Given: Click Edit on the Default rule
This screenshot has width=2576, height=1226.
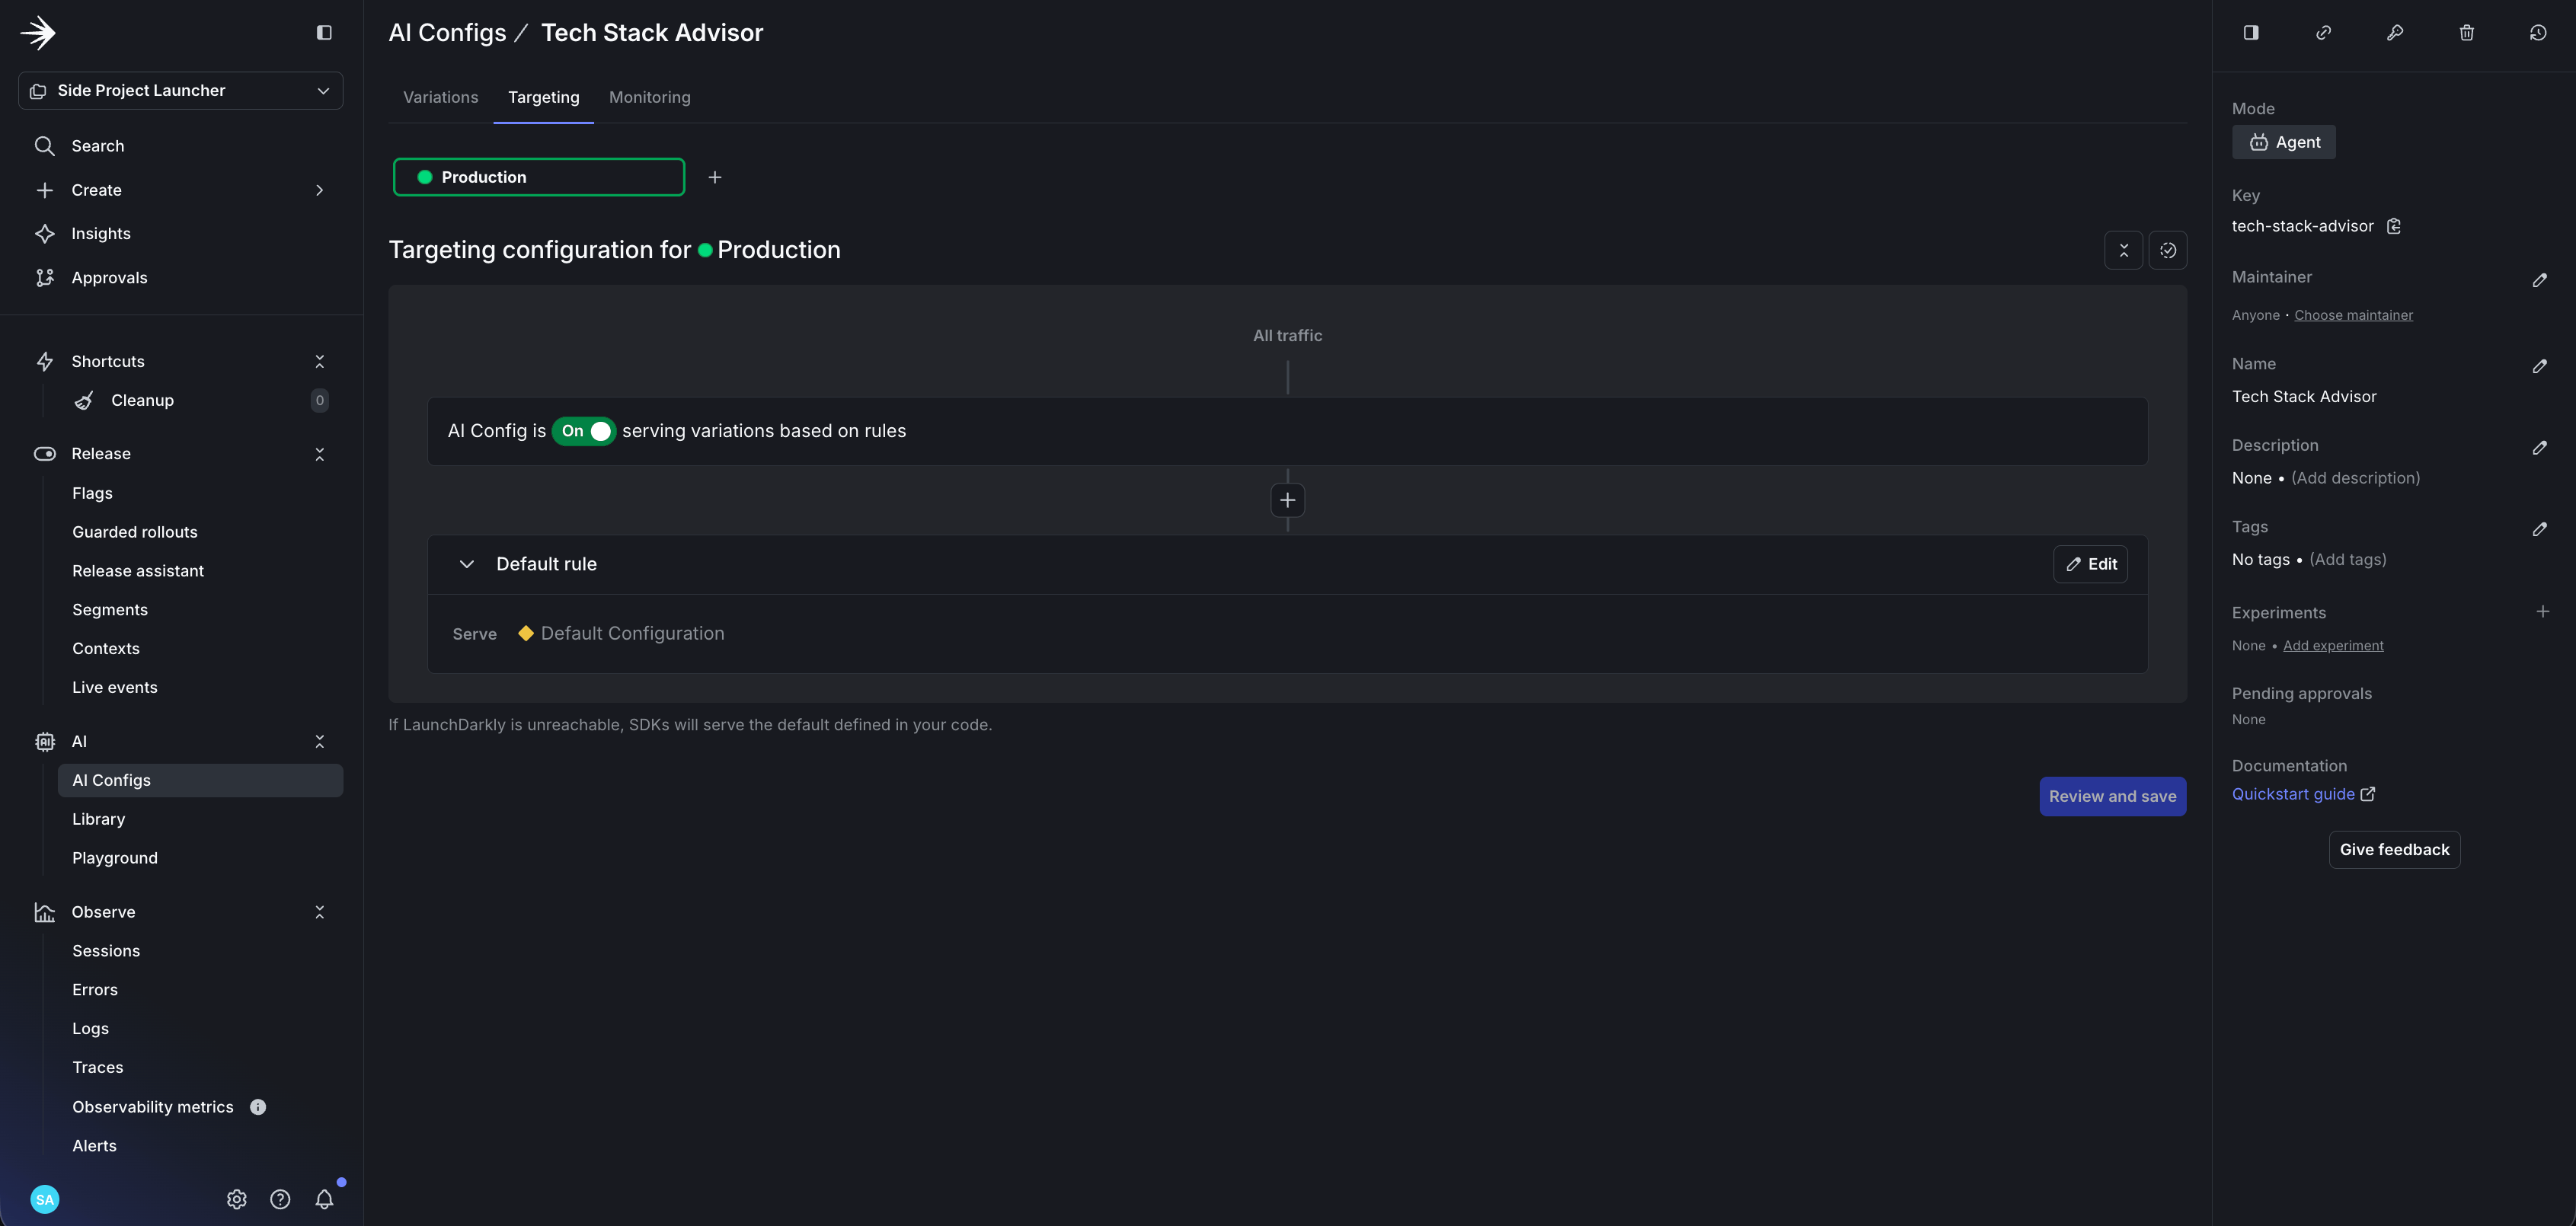Looking at the screenshot, I should click(x=2091, y=564).
